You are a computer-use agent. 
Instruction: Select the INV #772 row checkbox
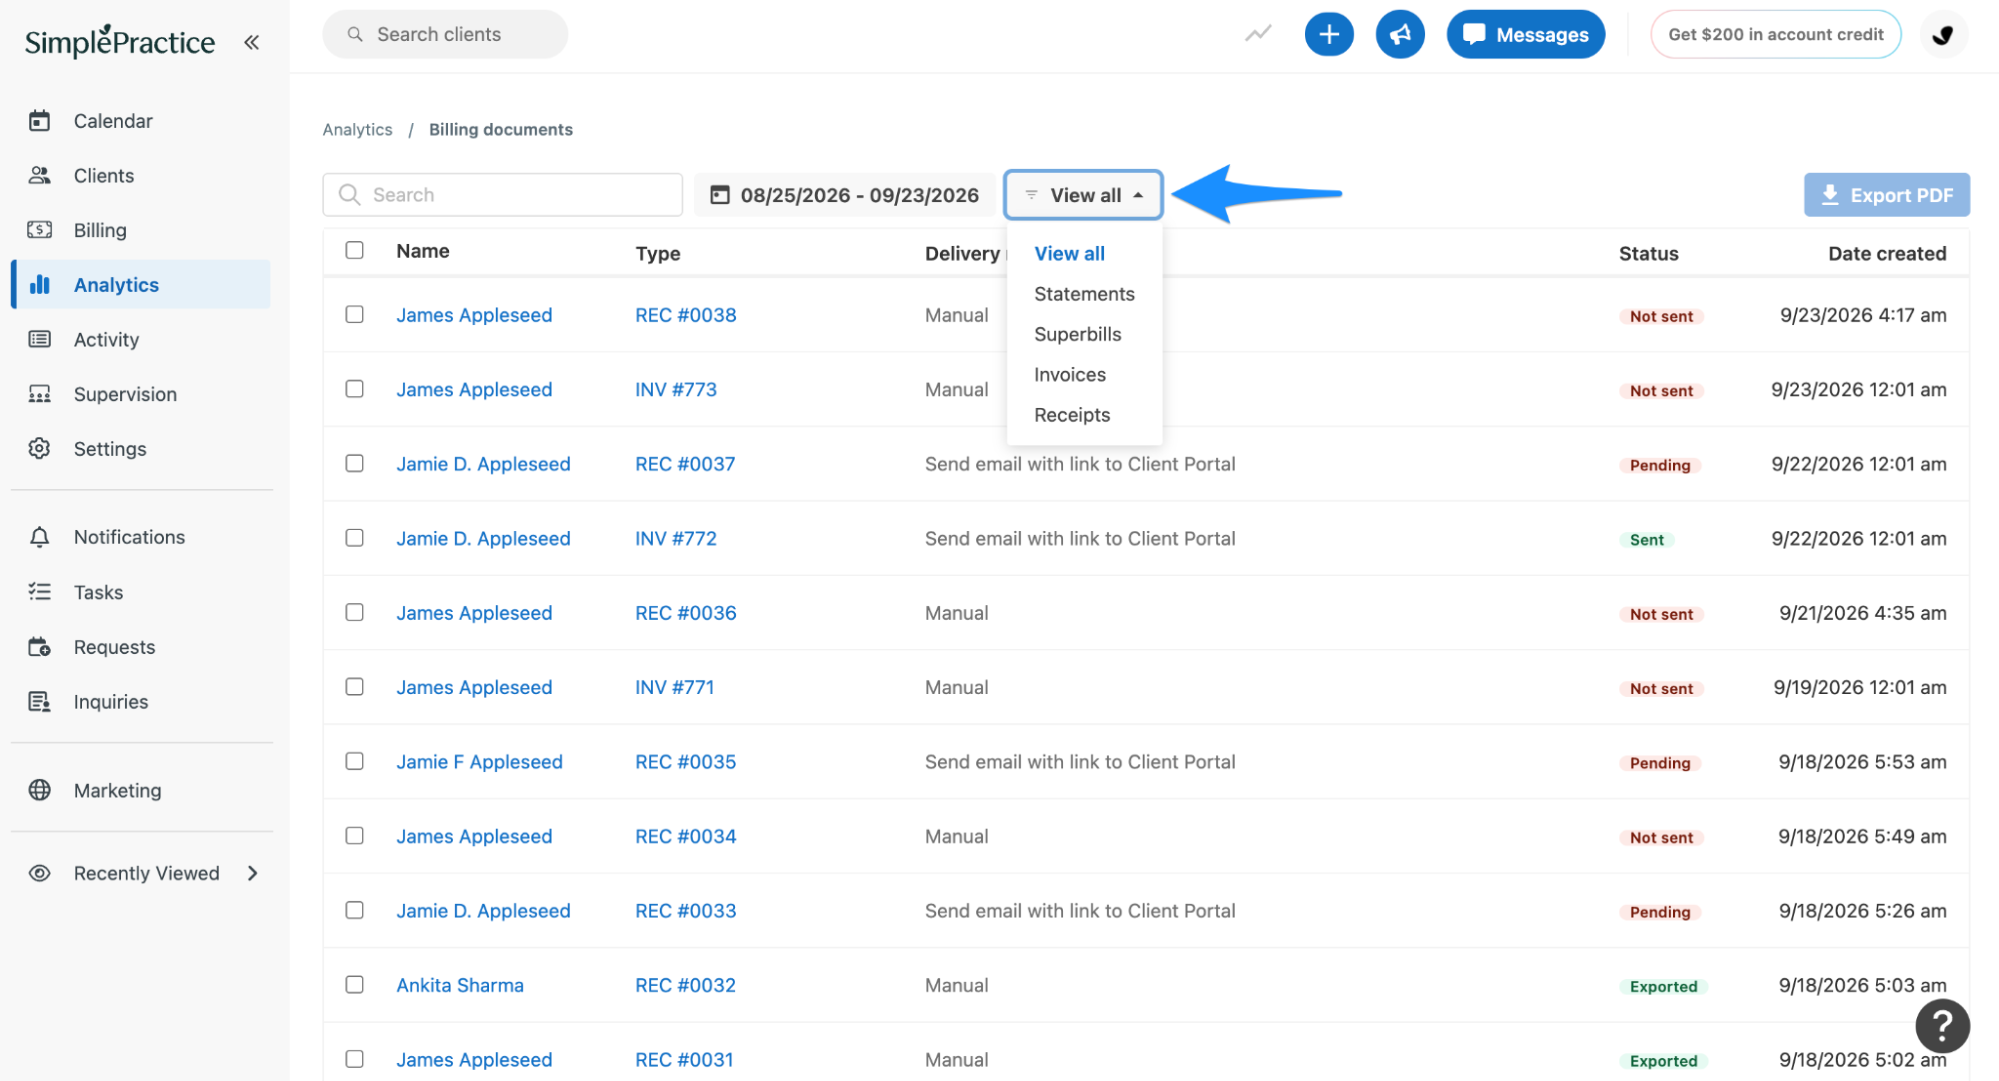click(355, 538)
